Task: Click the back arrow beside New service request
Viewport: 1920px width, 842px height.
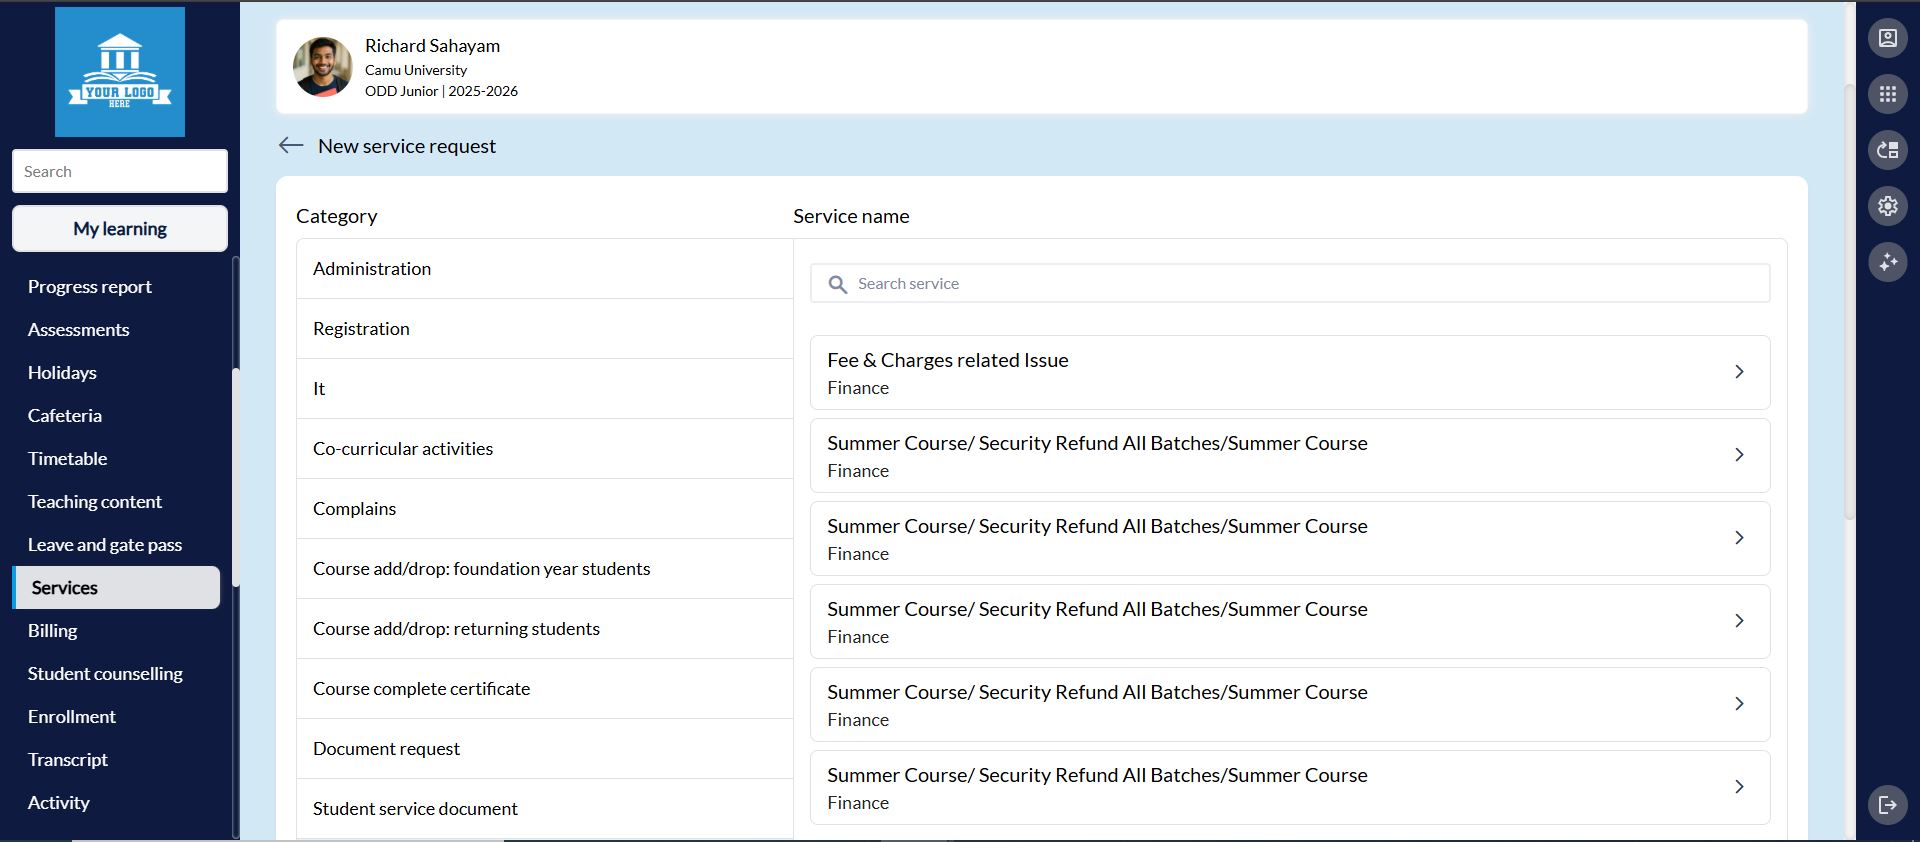Action: (x=291, y=146)
